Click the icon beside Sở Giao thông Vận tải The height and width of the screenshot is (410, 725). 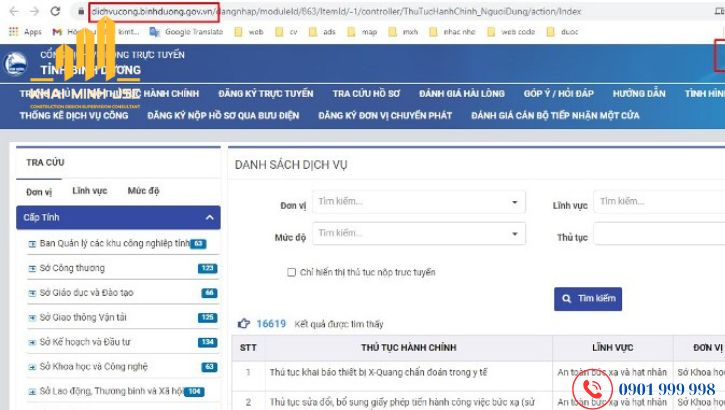pyautogui.click(x=32, y=318)
